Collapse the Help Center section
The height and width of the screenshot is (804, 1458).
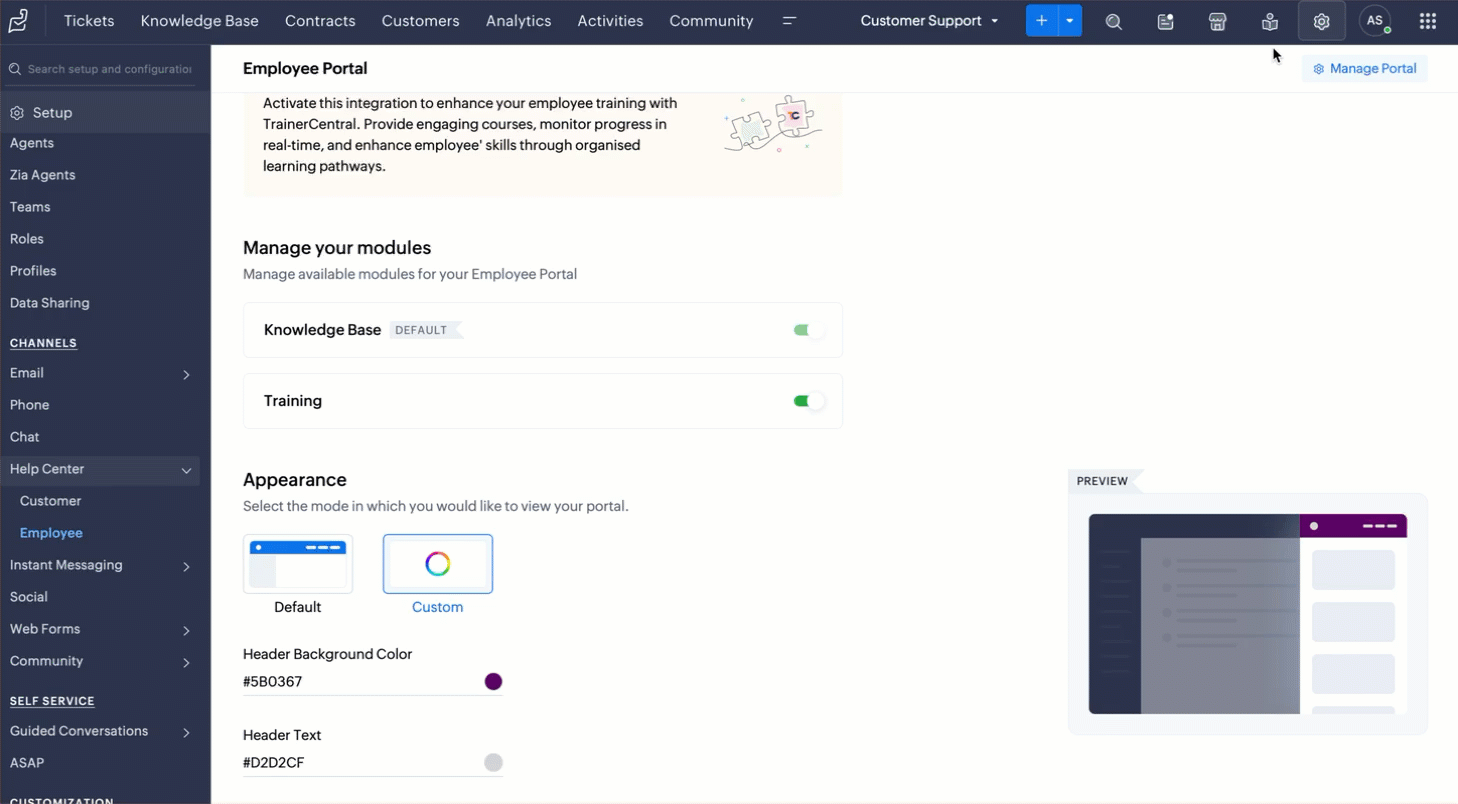point(186,470)
